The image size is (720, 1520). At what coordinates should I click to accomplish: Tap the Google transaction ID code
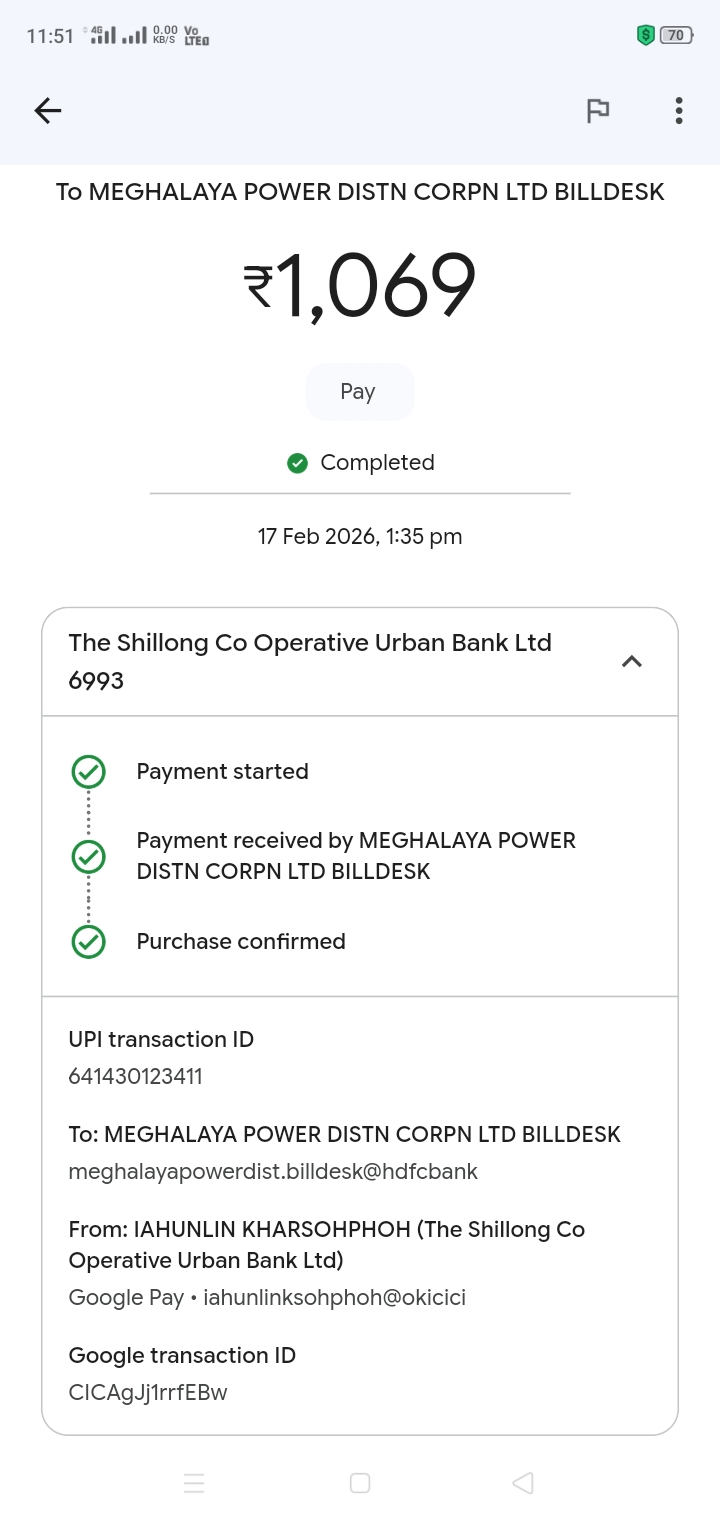148,1393
